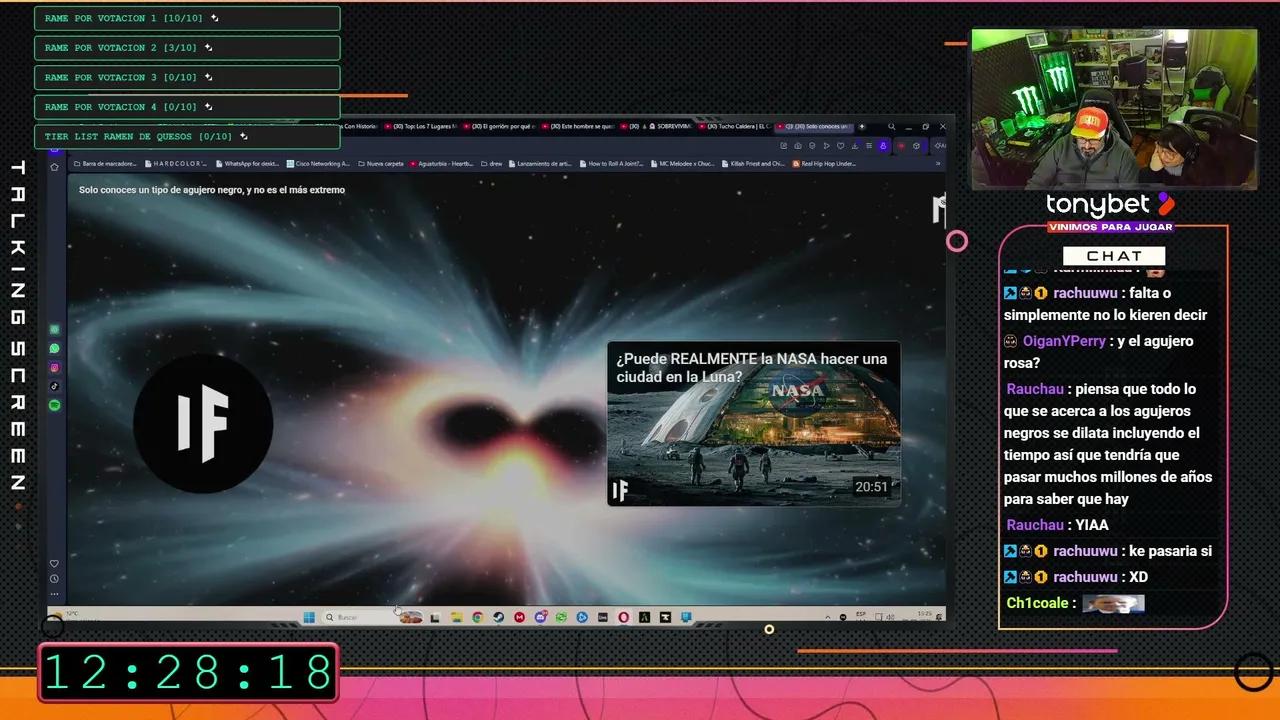The width and height of the screenshot is (1280, 720).
Task: Open the 'WhatsApp for desktop' bookmark
Action: click(247, 163)
